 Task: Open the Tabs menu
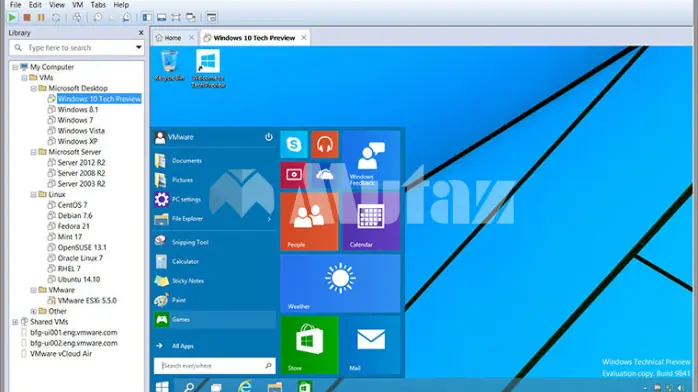point(98,5)
